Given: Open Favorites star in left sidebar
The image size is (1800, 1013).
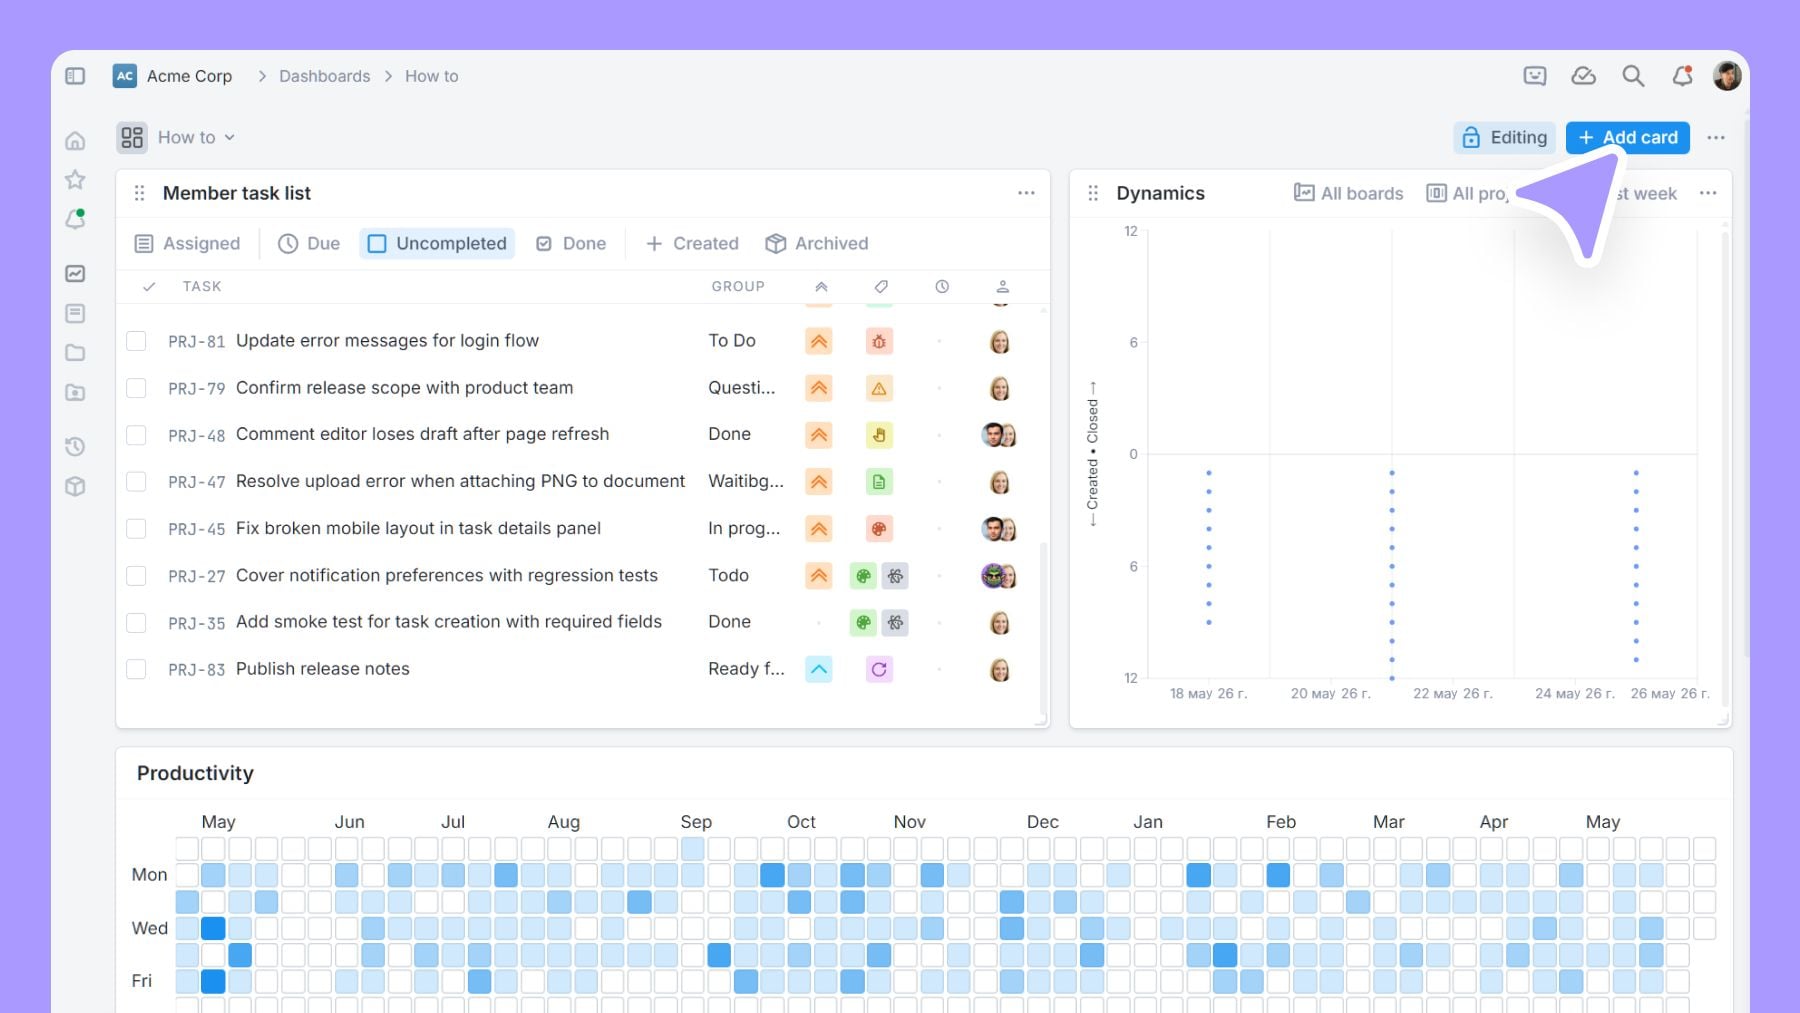Looking at the screenshot, I should click(x=75, y=180).
